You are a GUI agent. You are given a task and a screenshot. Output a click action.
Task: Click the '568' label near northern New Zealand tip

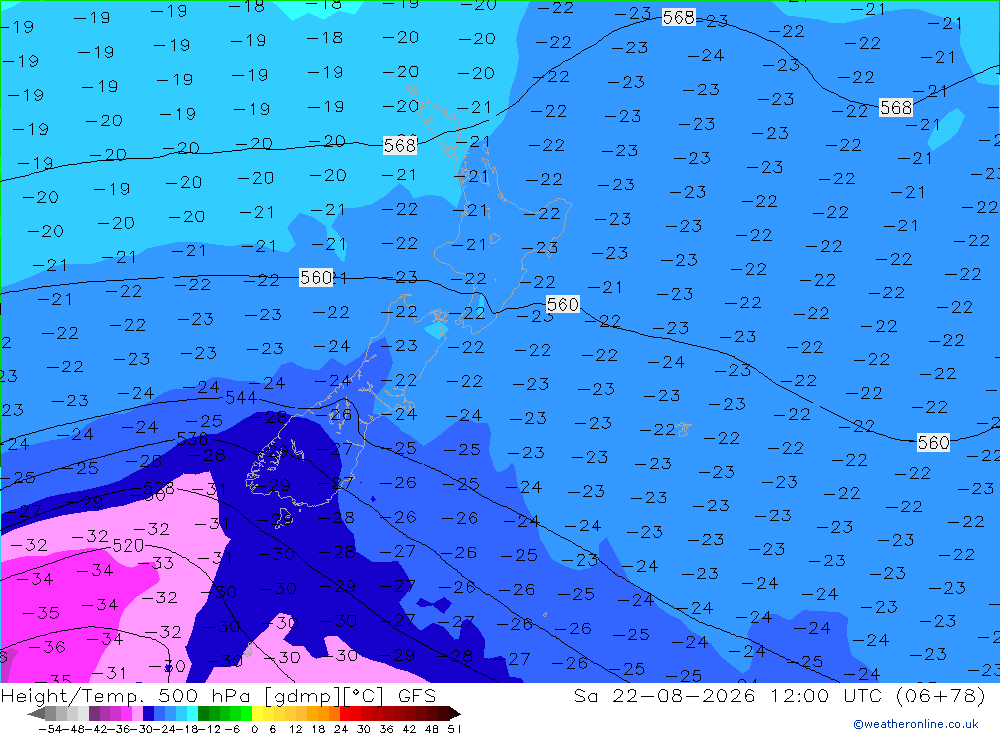click(x=400, y=145)
